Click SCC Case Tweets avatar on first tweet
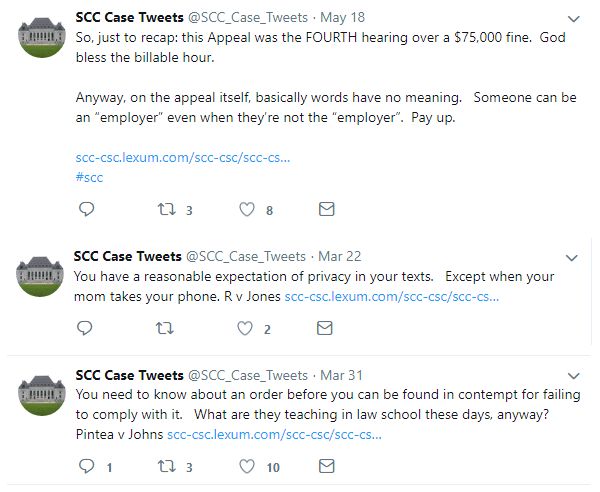The width and height of the screenshot is (600, 492). point(41,37)
